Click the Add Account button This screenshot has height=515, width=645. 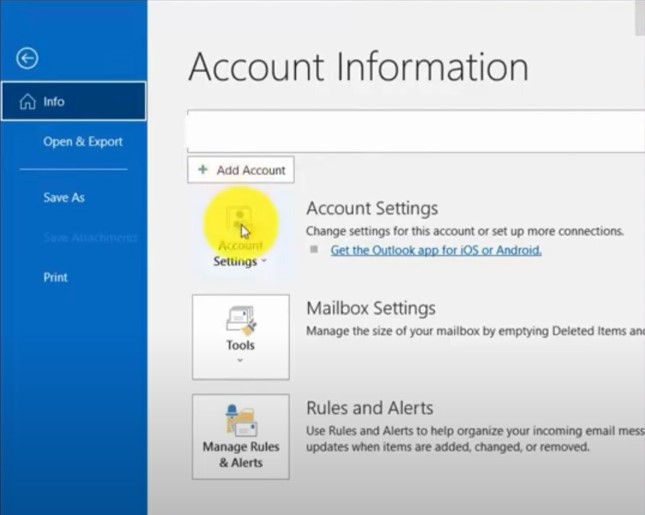[x=241, y=169]
